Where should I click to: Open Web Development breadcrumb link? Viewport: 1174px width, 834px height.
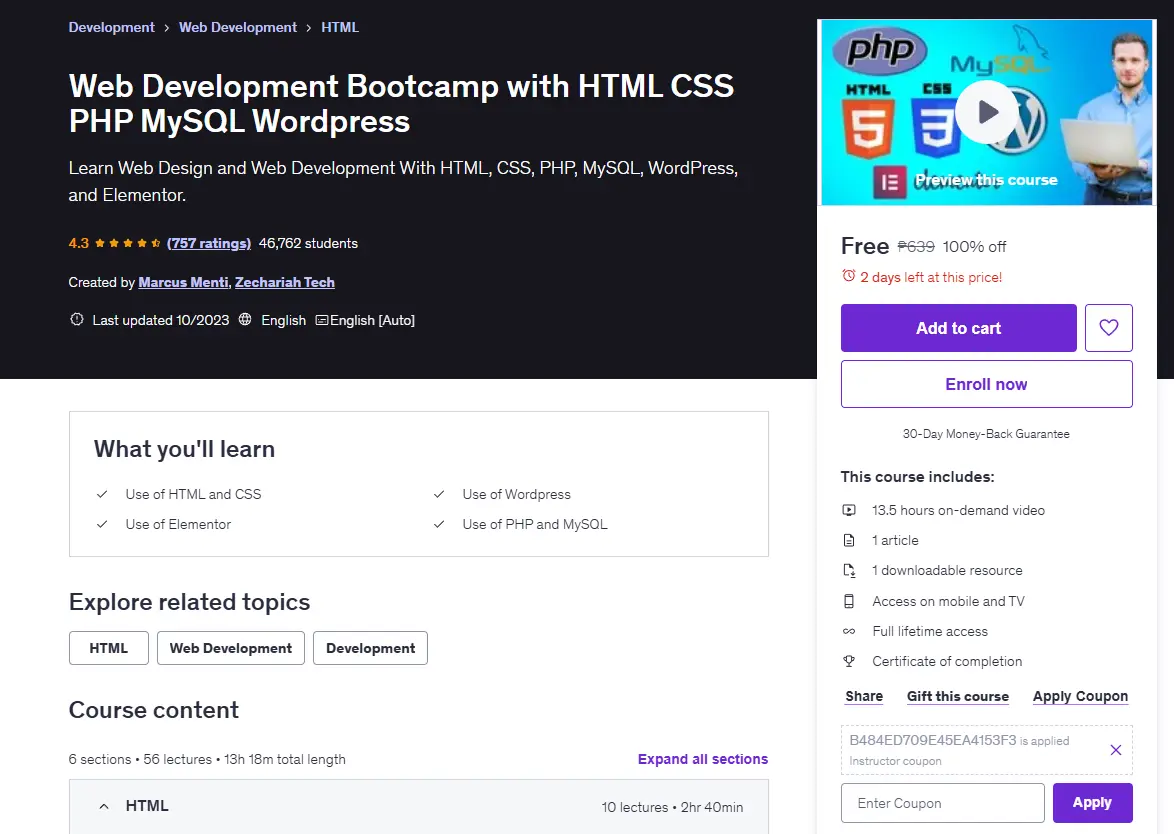[237, 27]
